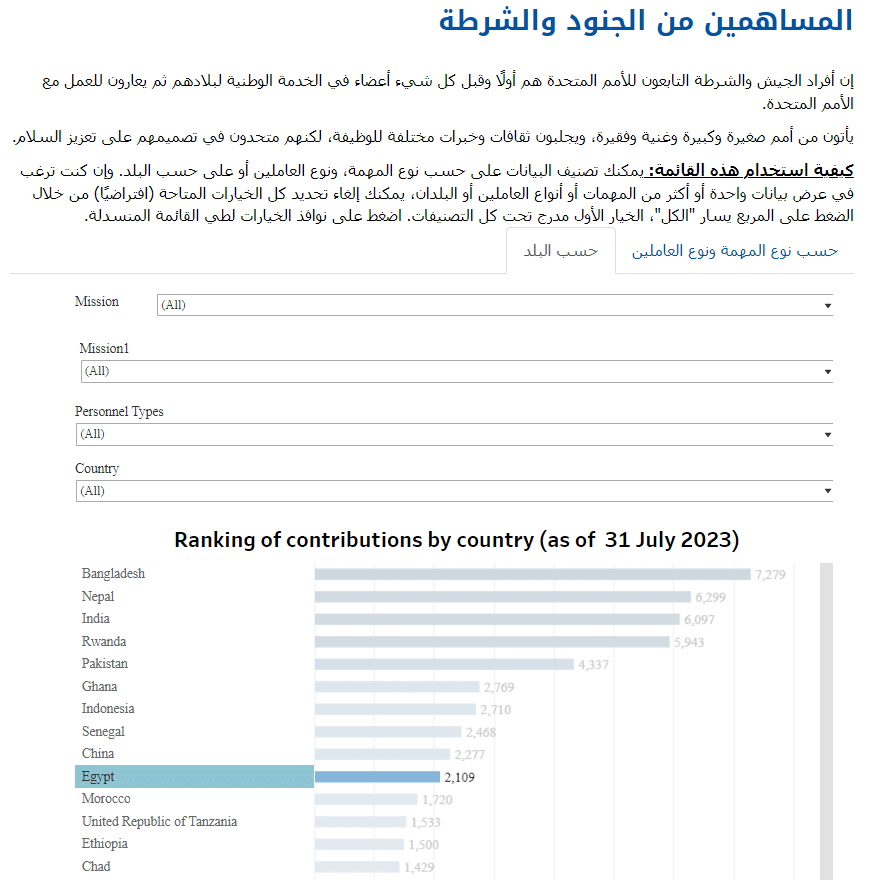Expand the Country filter list

[x=455, y=491]
